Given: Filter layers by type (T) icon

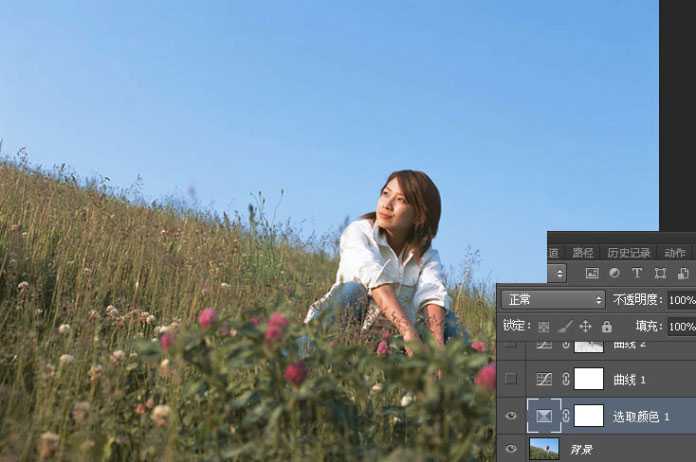Looking at the screenshot, I should (x=637, y=273).
